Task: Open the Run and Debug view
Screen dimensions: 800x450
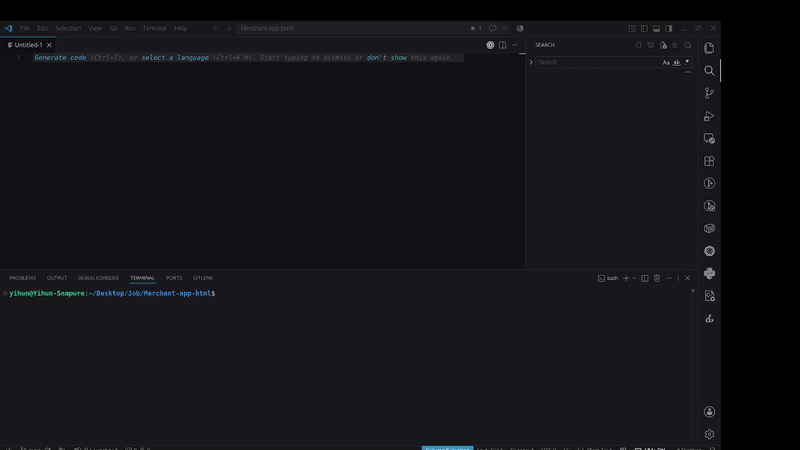Action: click(x=709, y=116)
